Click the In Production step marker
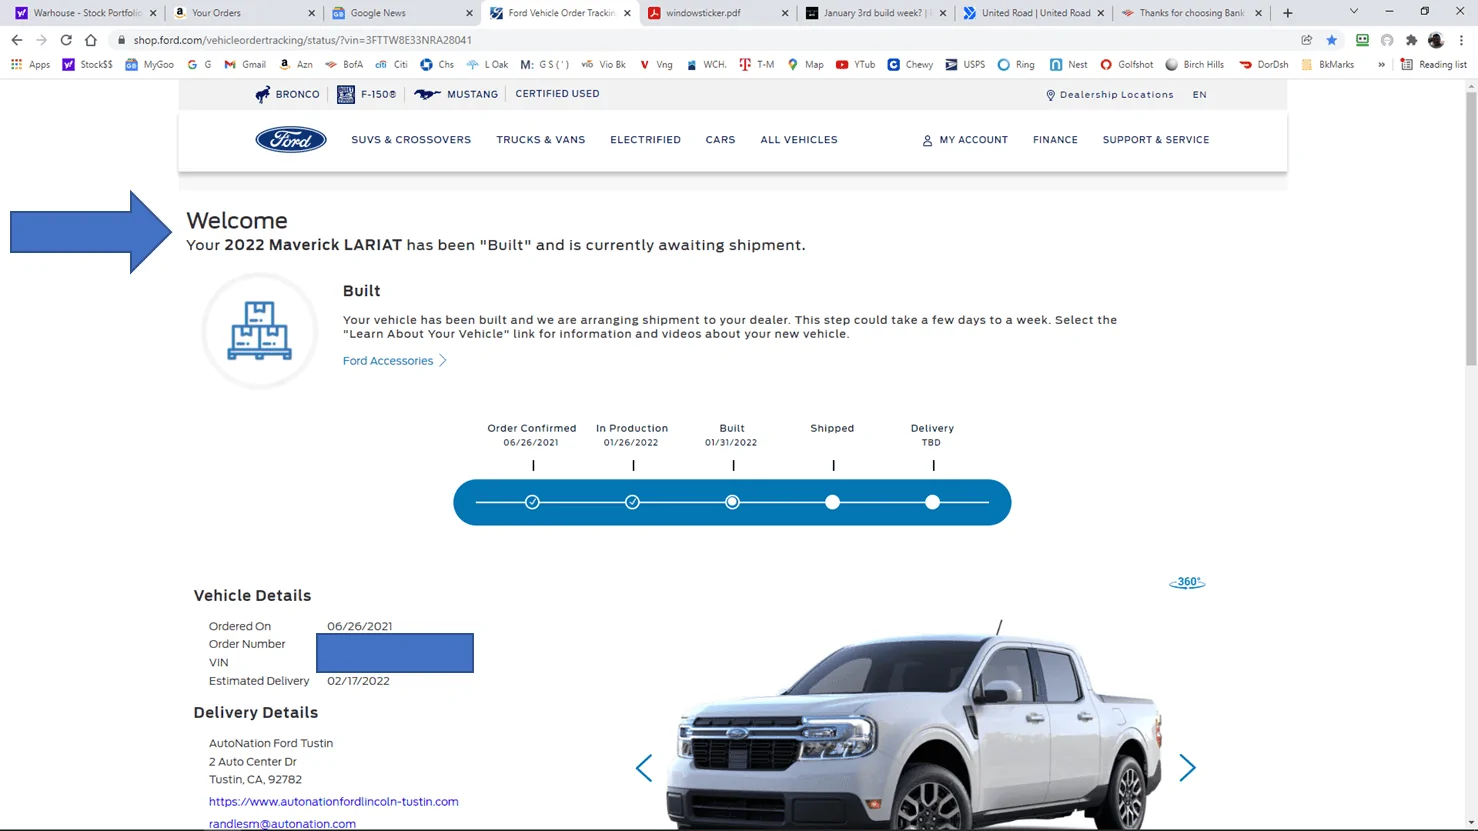Screen dimensions: 1478x831 [x=632, y=502]
